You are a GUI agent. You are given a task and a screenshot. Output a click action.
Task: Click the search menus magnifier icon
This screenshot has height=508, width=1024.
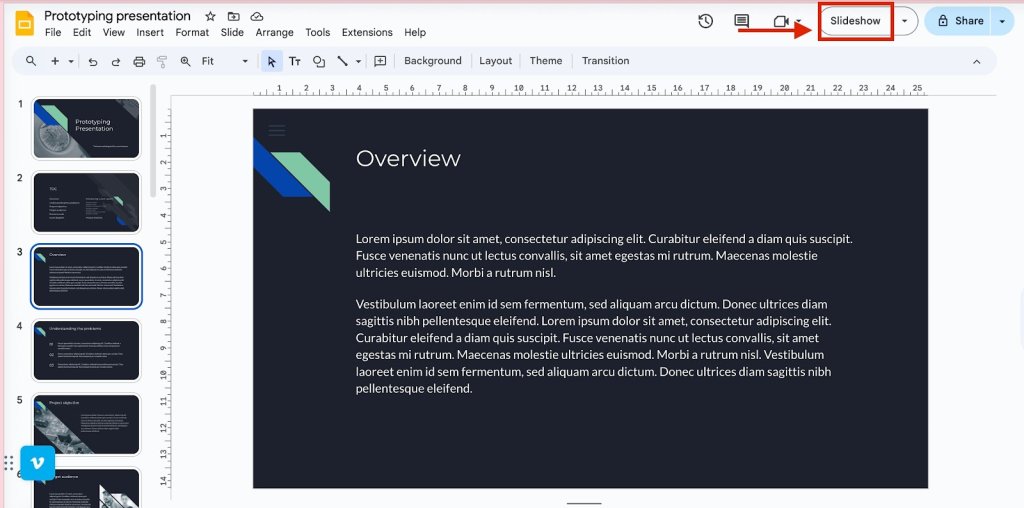click(x=31, y=61)
